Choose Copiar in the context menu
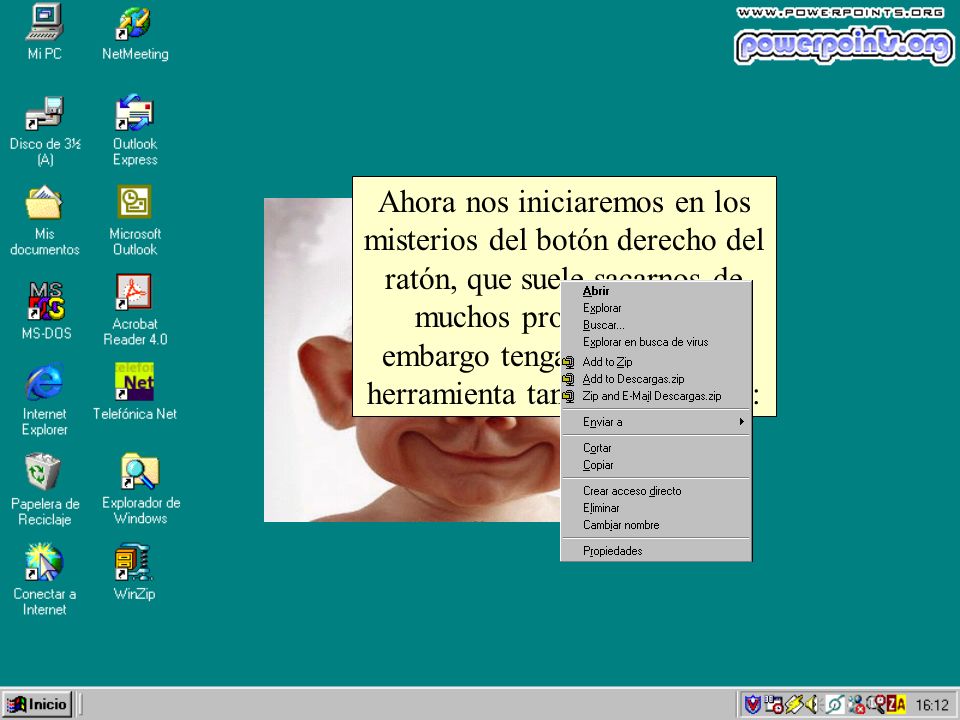 [656, 465]
